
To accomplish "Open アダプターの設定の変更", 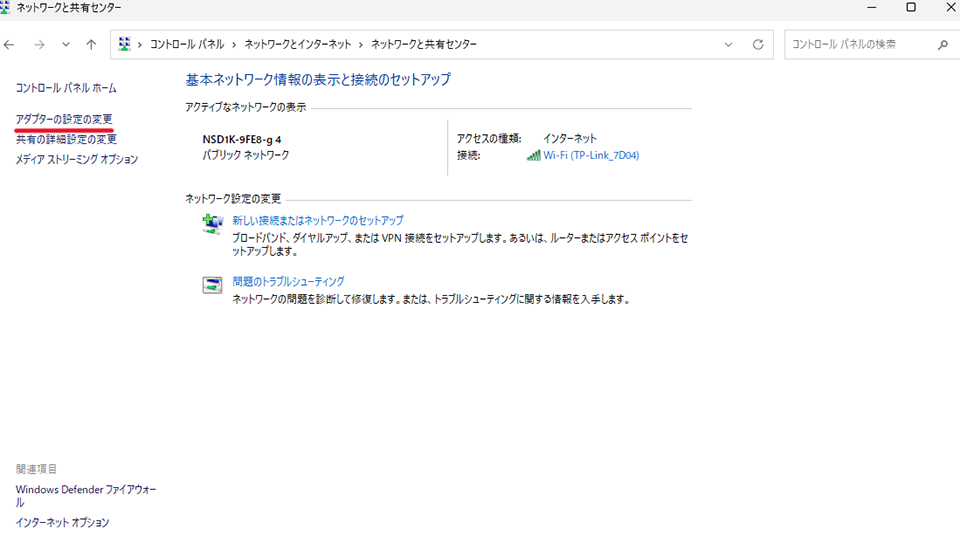I will pyautogui.click(x=64, y=119).
